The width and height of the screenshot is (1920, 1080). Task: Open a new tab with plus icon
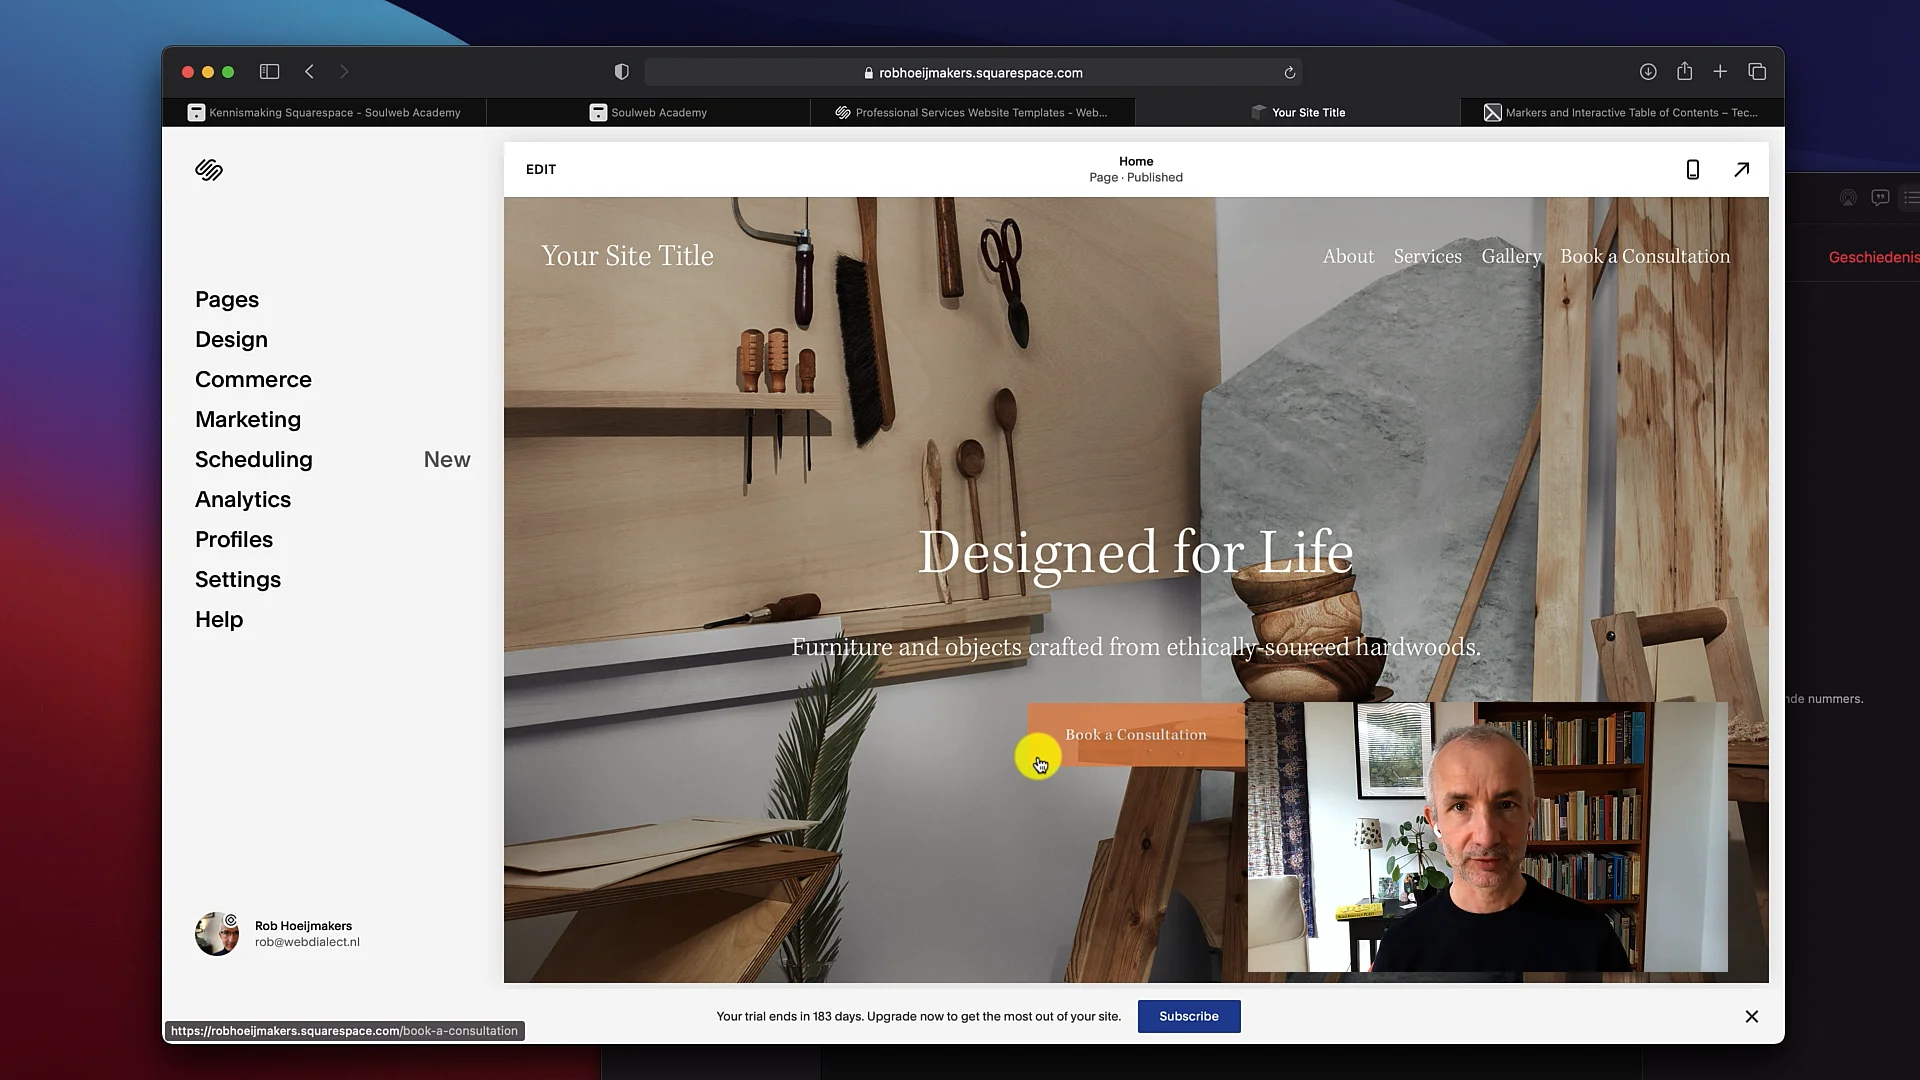1720,72
